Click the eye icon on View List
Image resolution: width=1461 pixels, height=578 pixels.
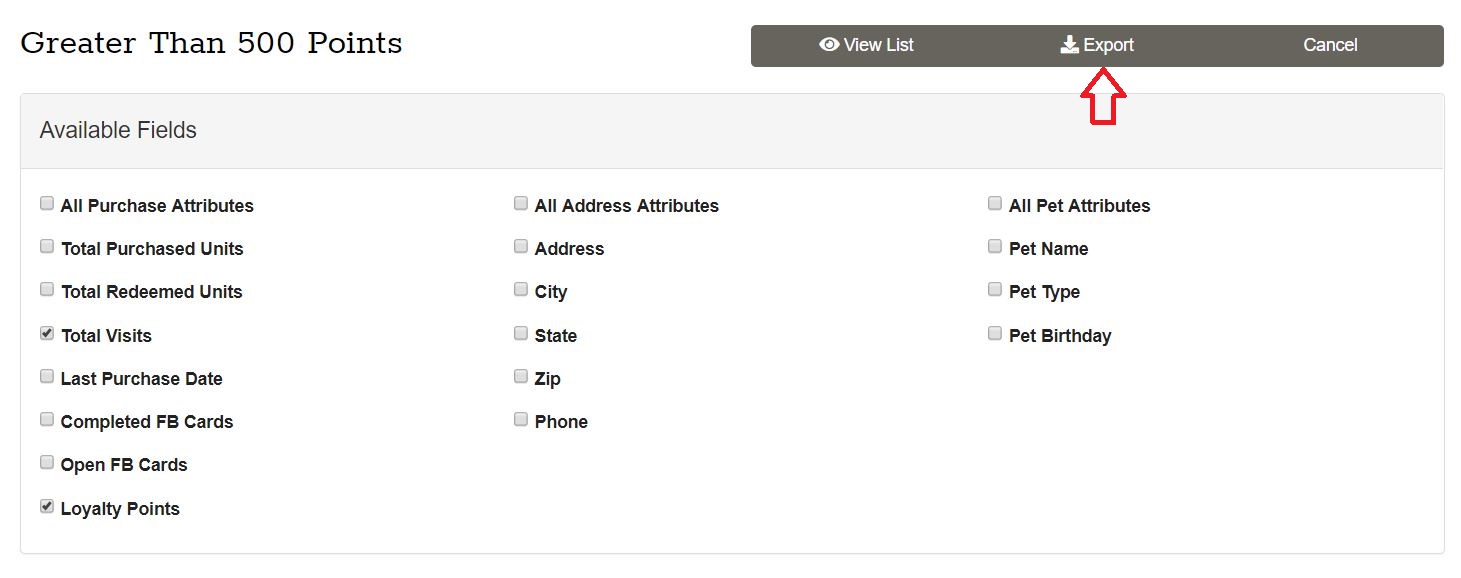pyautogui.click(x=828, y=45)
